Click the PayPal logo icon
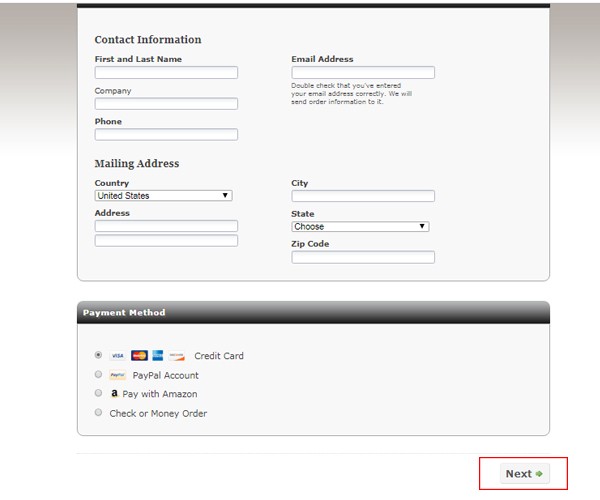600x500 pixels. [118, 375]
